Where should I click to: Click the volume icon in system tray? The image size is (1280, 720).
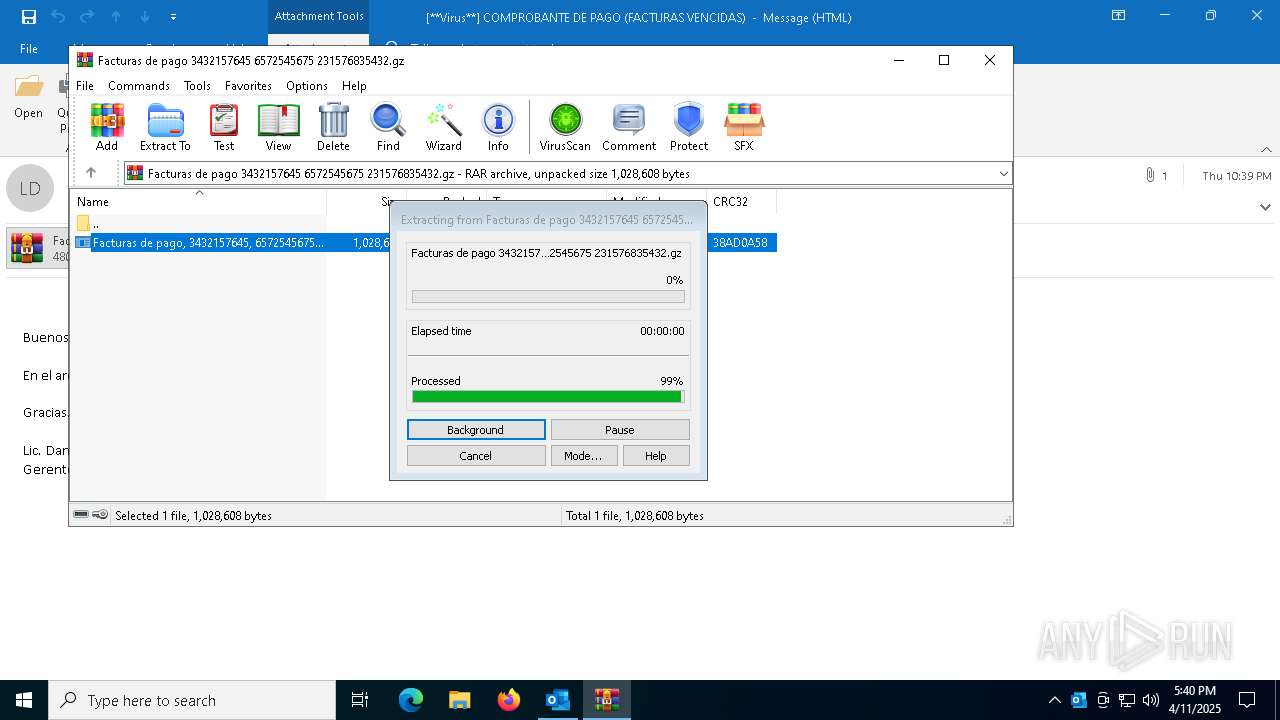click(1151, 700)
